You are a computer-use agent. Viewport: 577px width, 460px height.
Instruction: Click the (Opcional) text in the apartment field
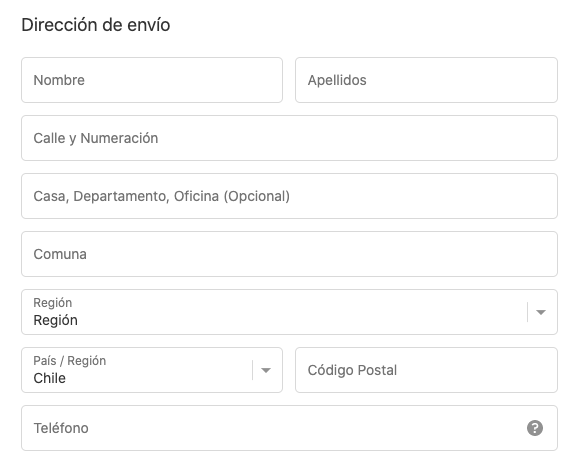(257, 197)
